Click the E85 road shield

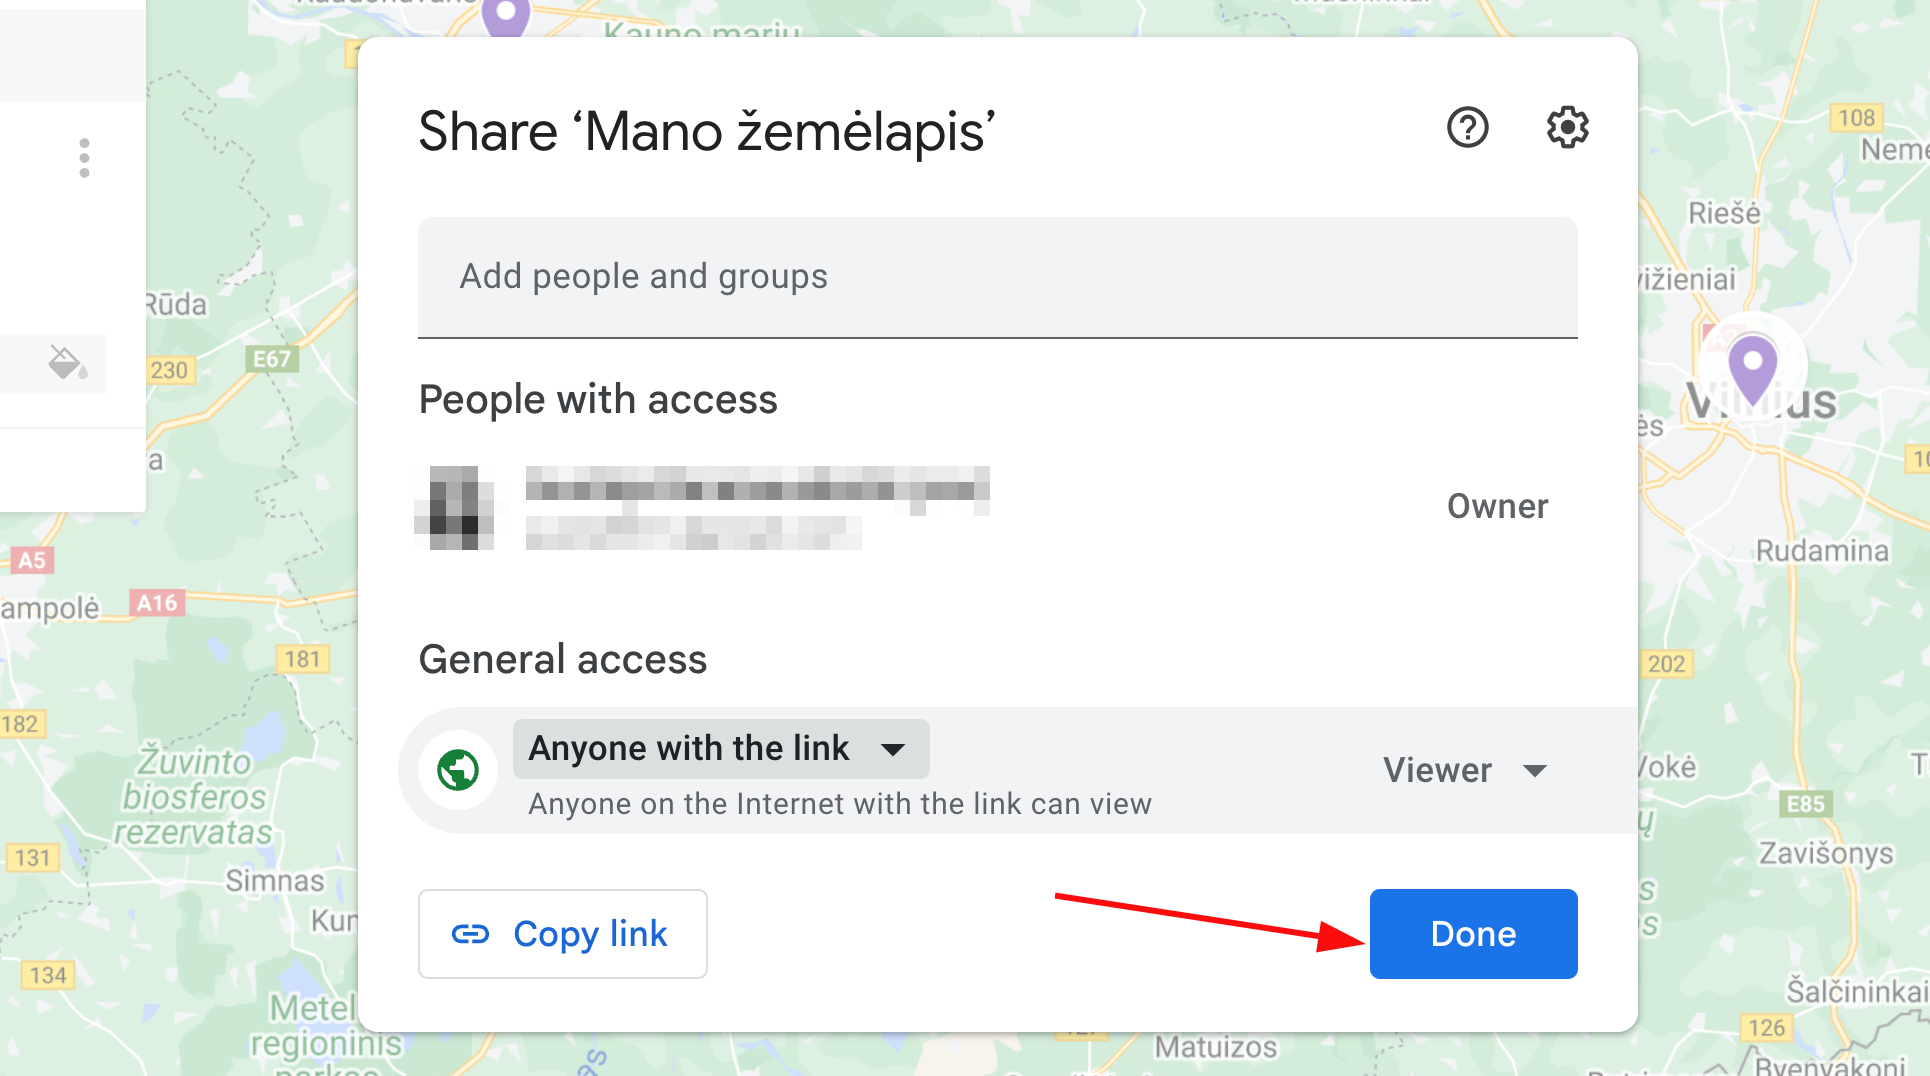click(x=1805, y=804)
